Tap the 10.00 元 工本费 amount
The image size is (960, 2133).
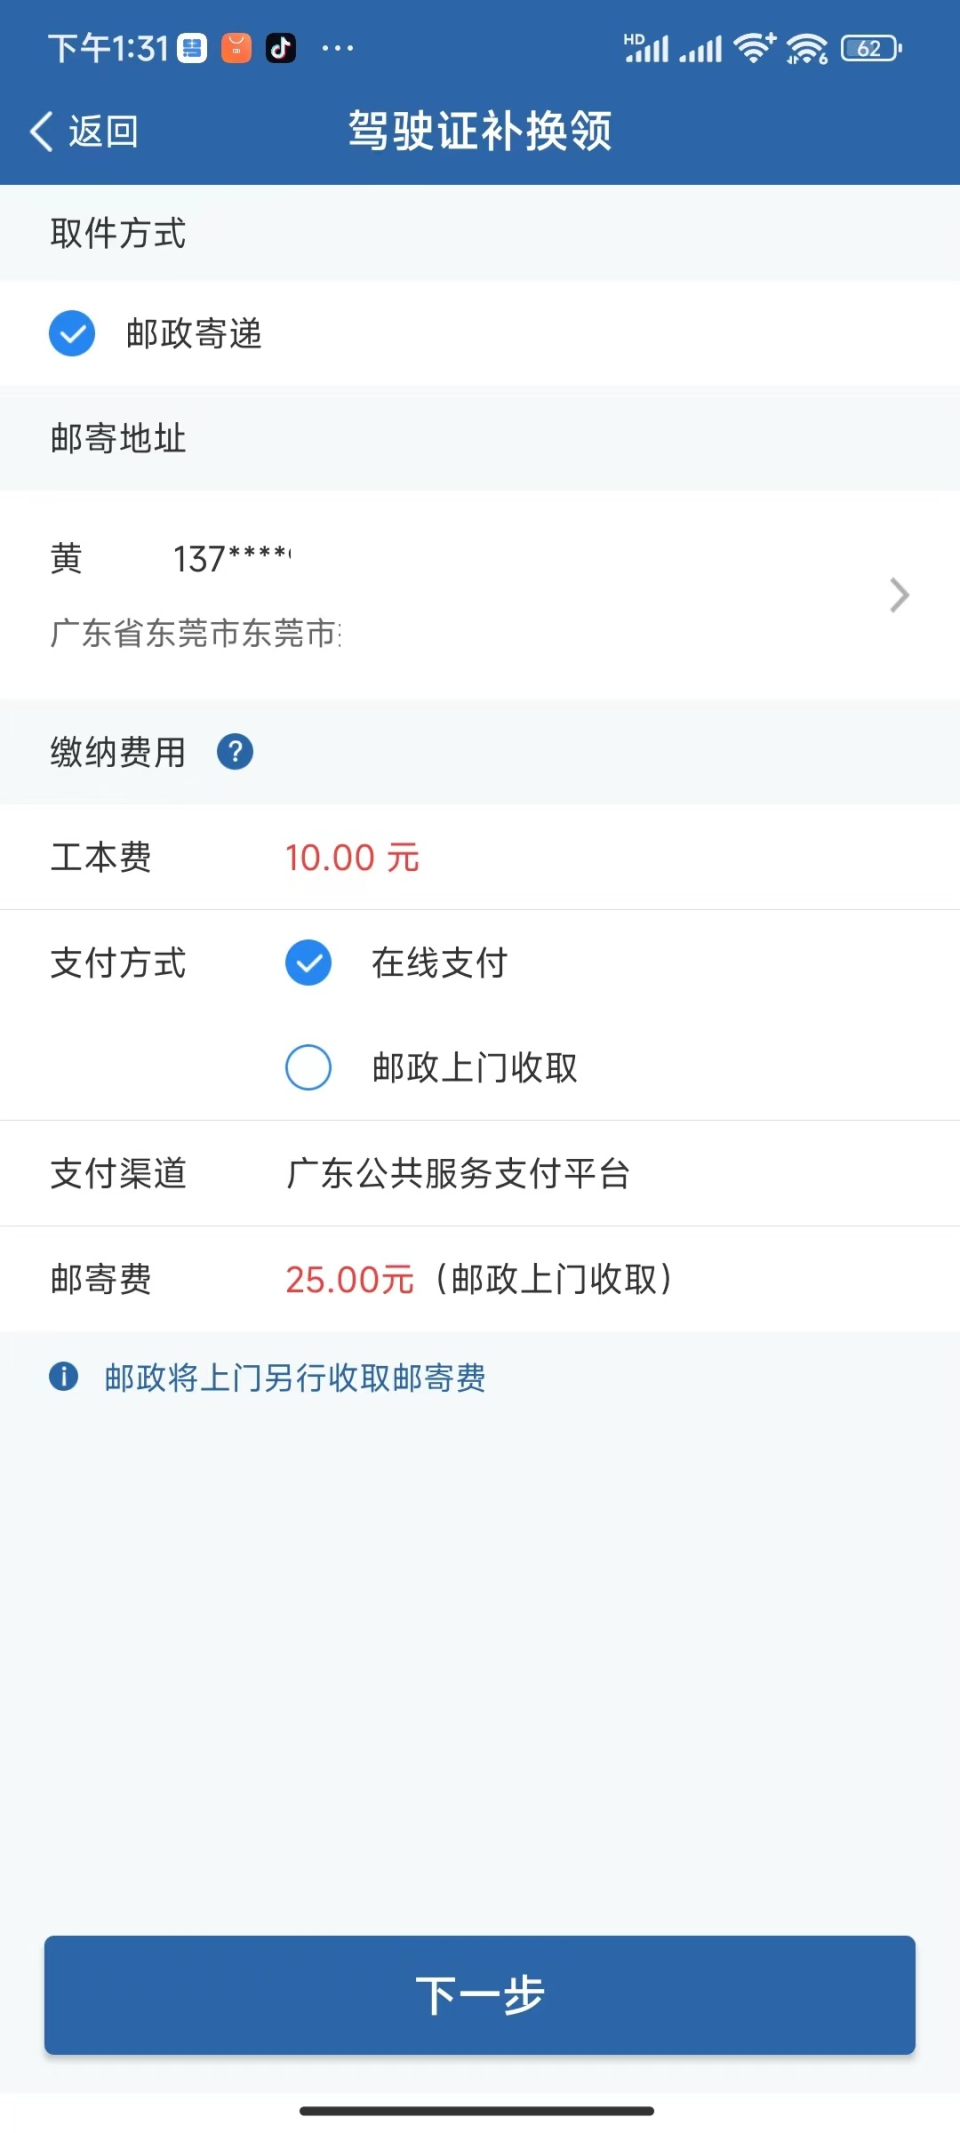click(x=352, y=857)
